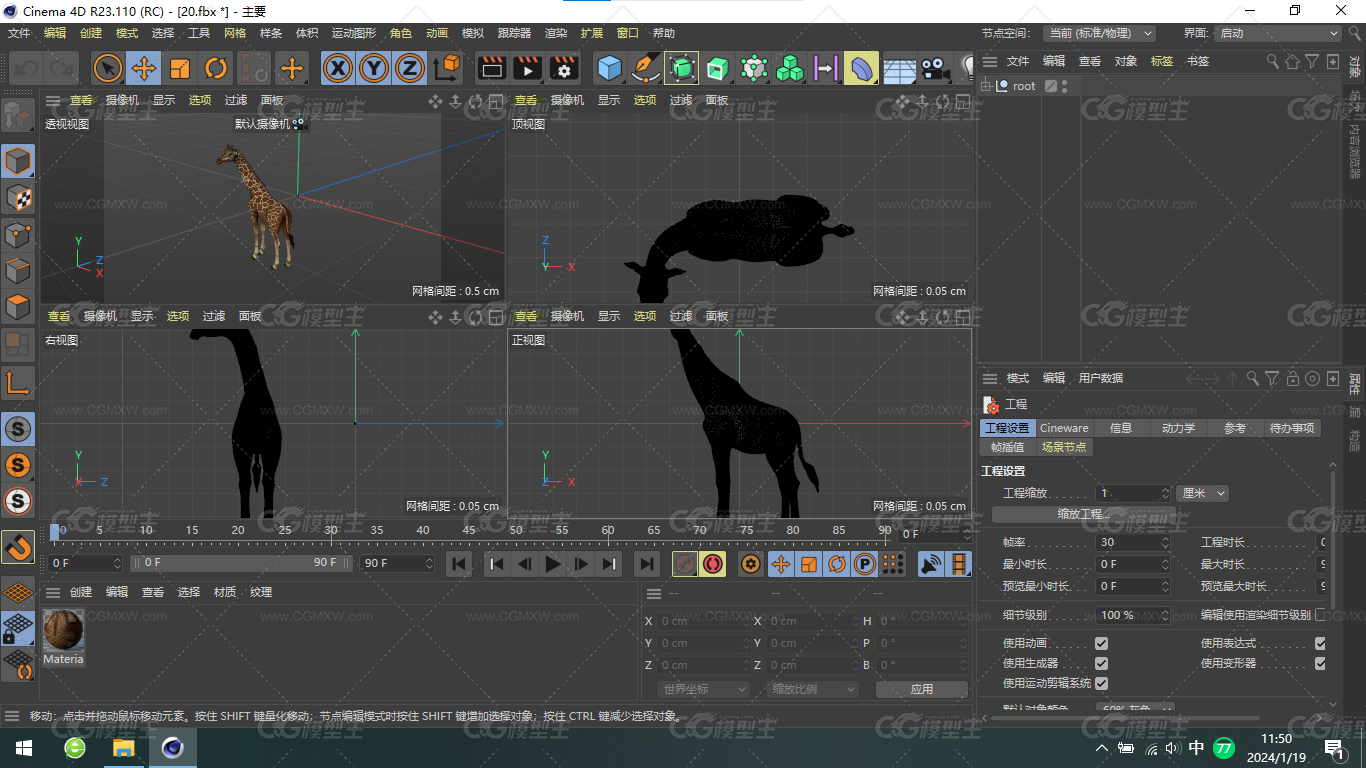Open the Floor environment grid icon
Screen dimensions: 1366x768
coord(898,68)
